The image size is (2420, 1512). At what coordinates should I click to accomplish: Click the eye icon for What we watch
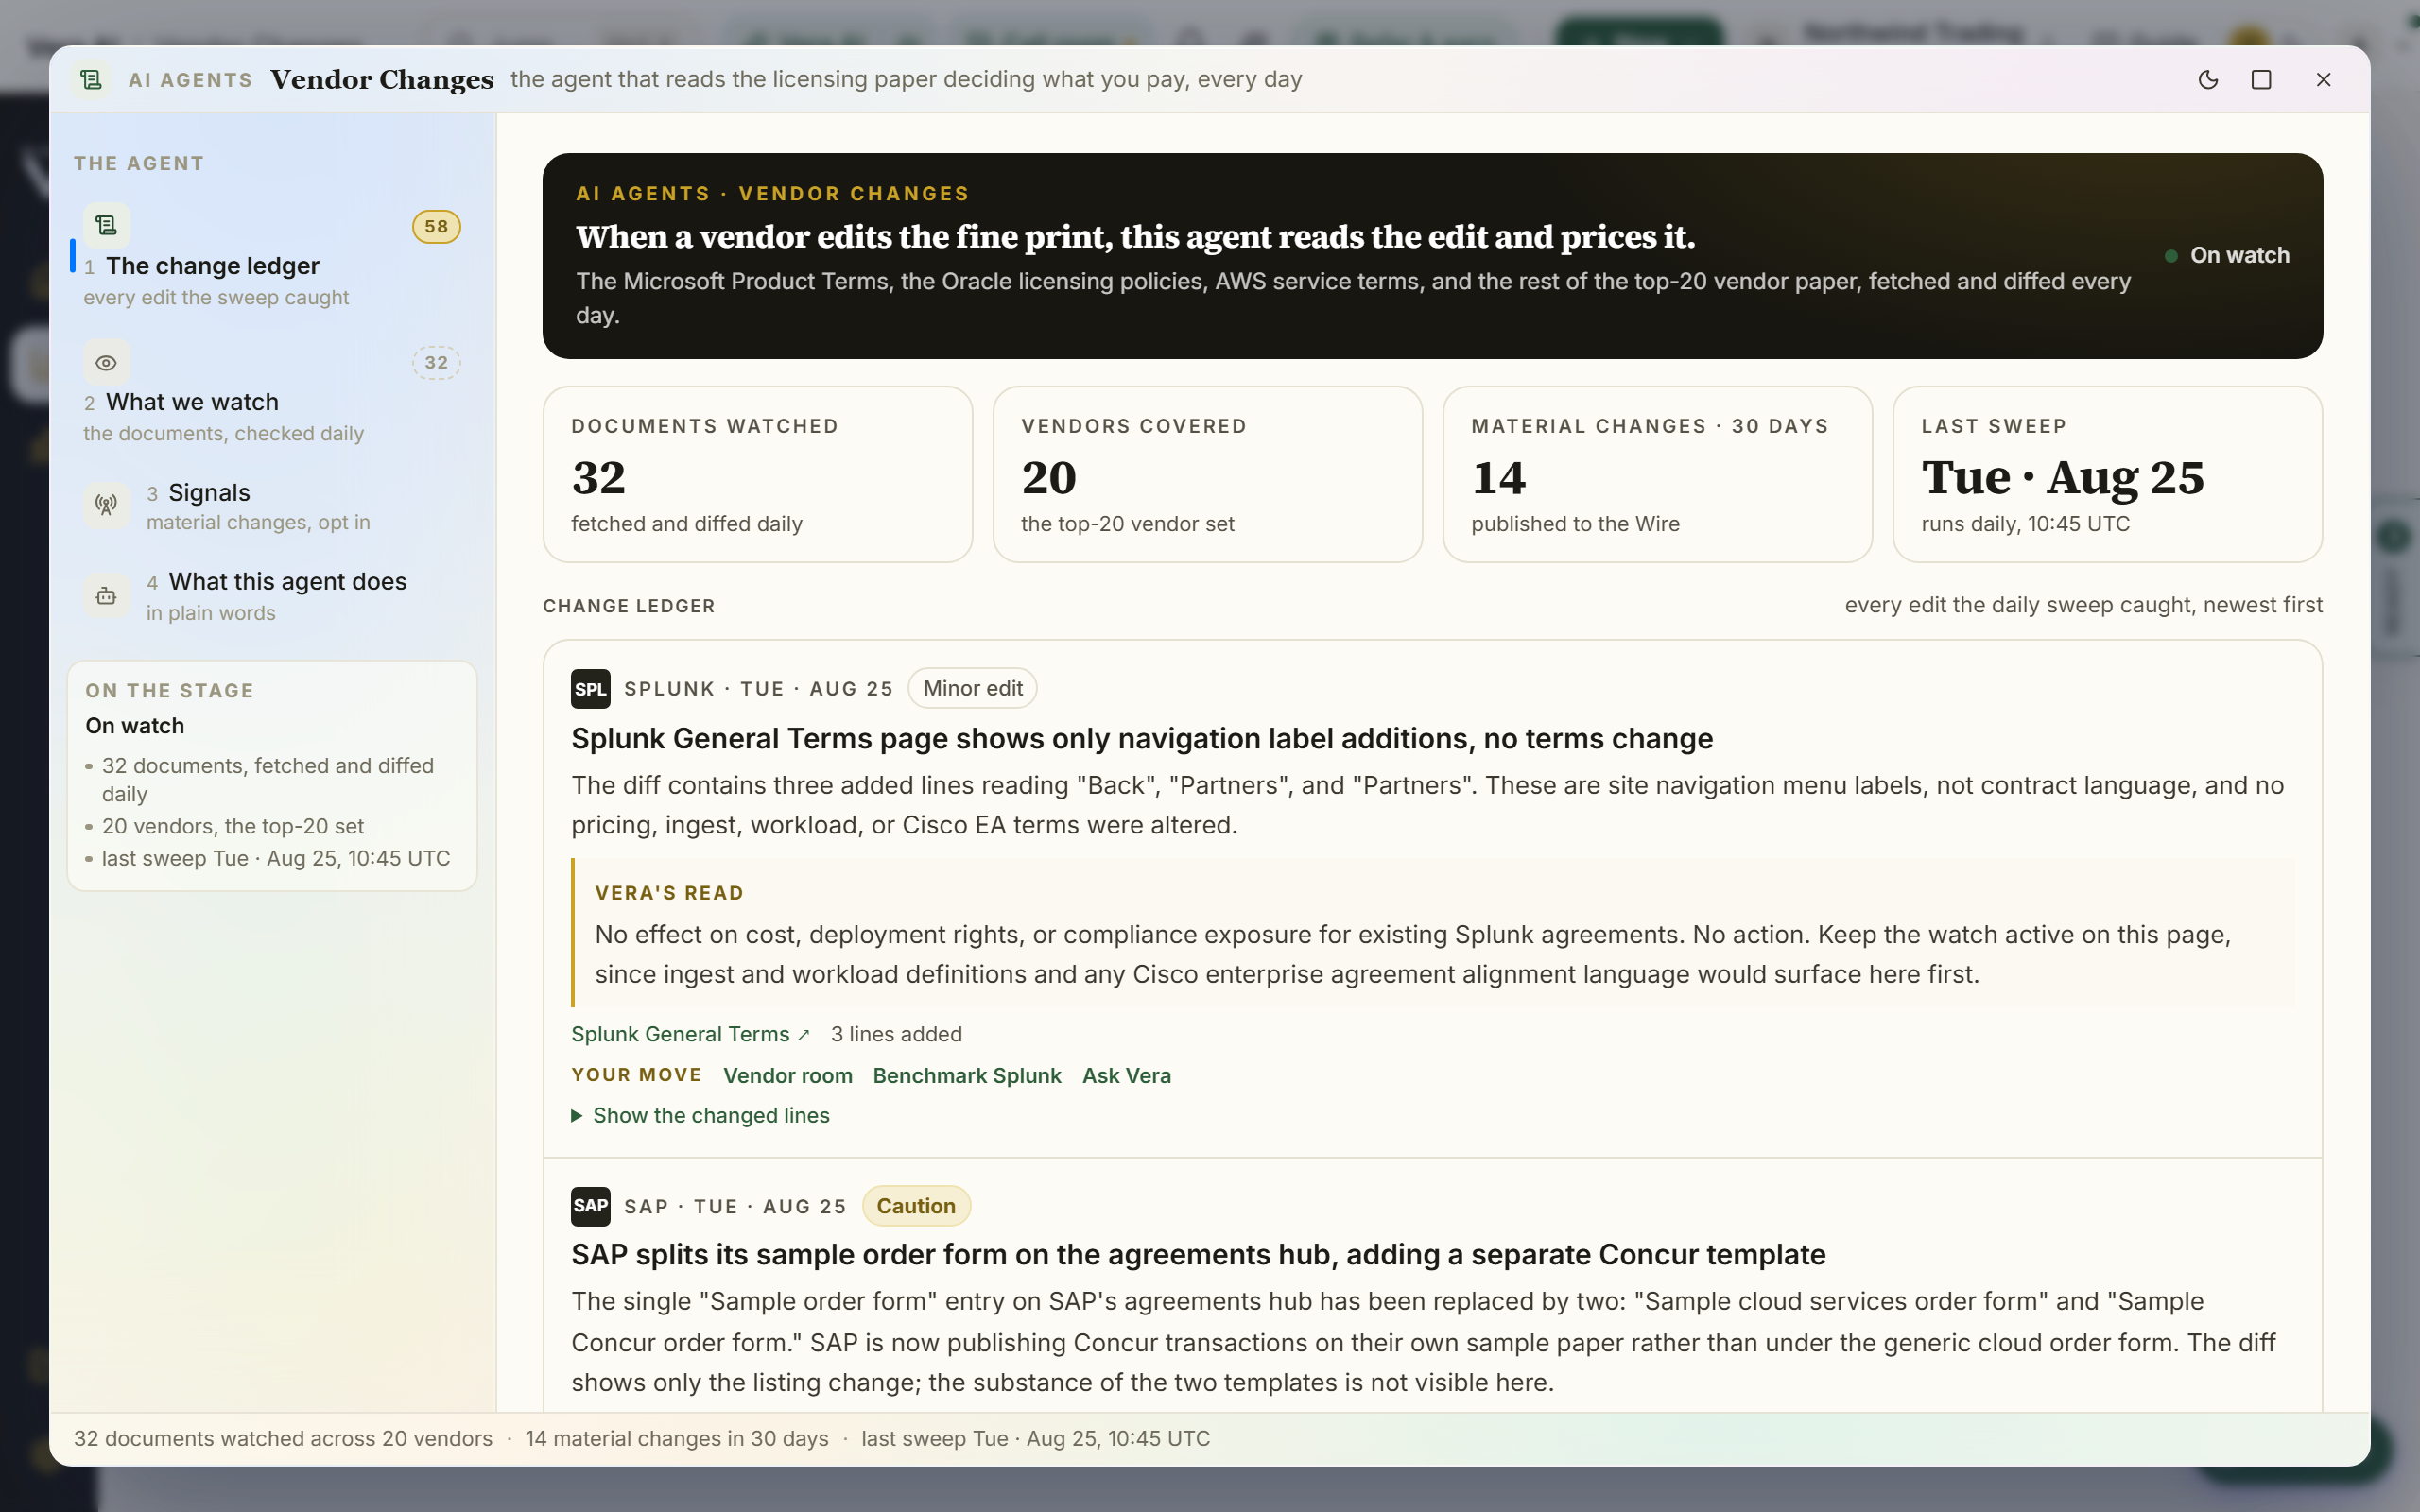point(106,363)
